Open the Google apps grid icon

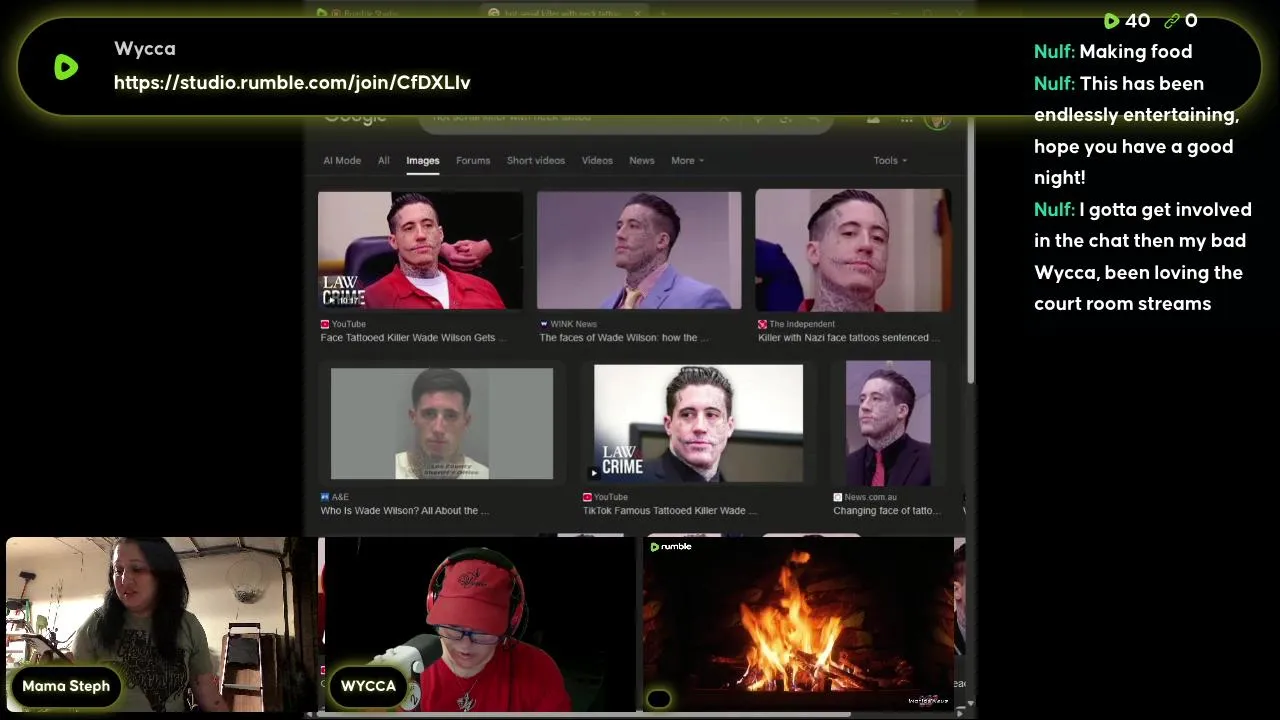pos(906,120)
